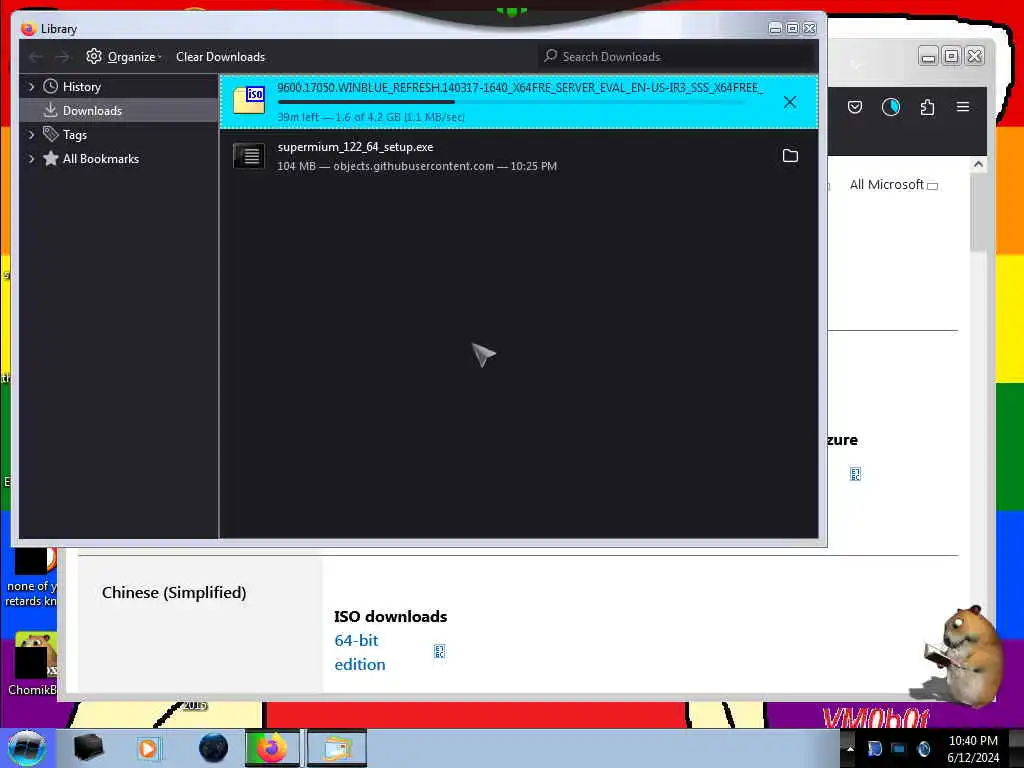
Task: Click the icon next to 64-bit edition
Action: [440, 651]
